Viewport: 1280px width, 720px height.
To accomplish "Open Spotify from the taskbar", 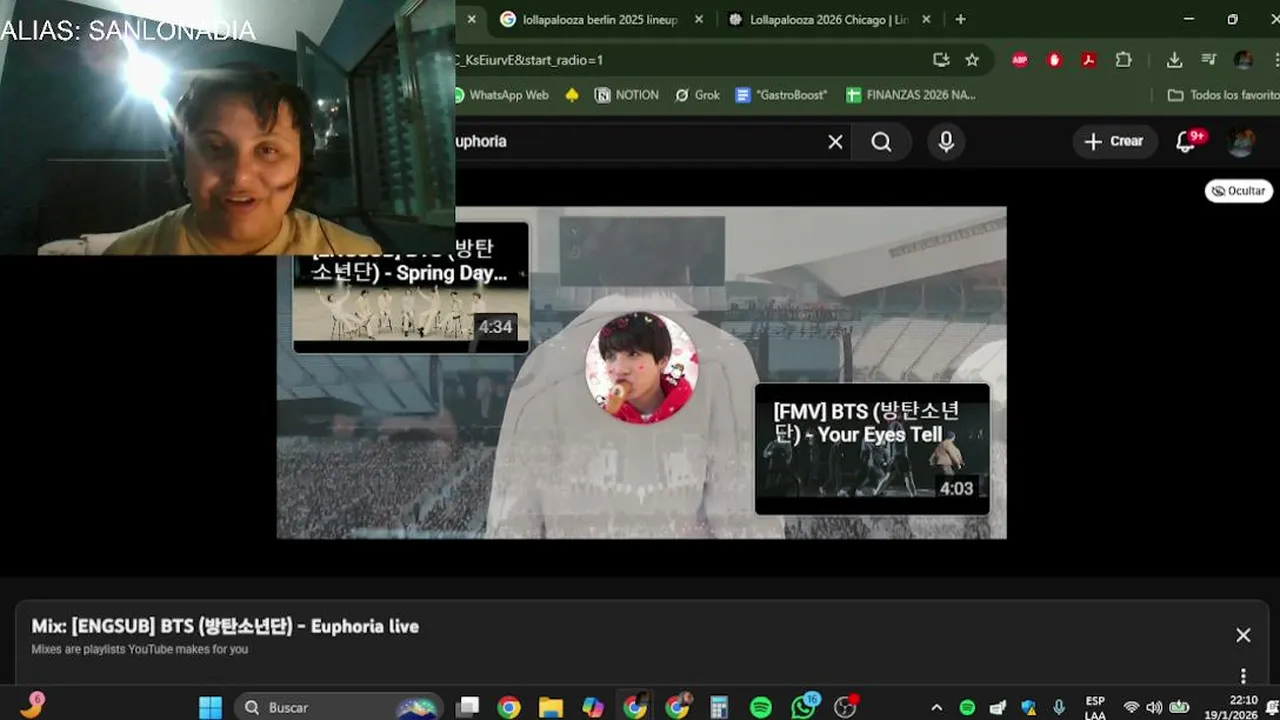I will click(x=761, y=707).
